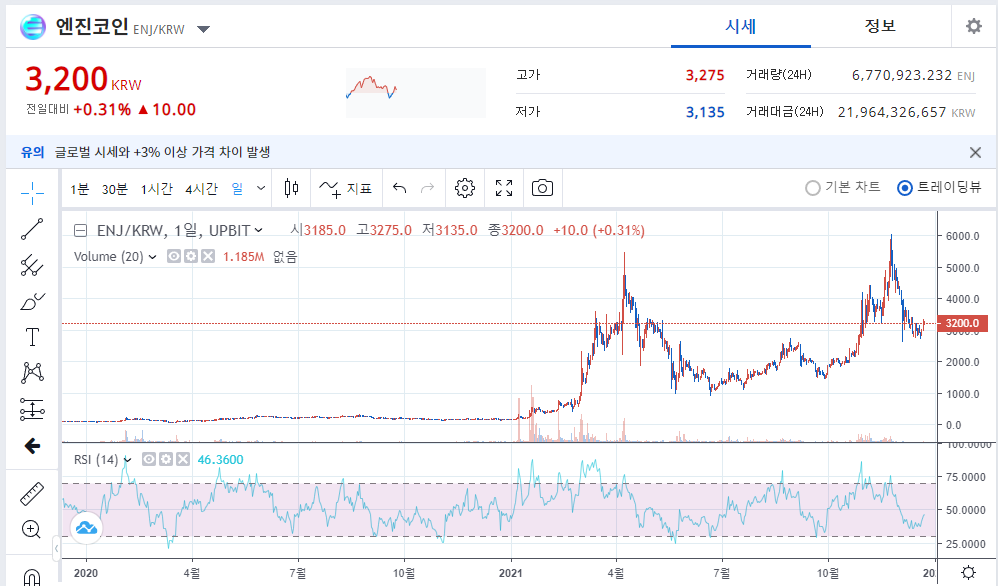Select the brush drawing tool
The image size is (998, 586).
pos(32,302)
